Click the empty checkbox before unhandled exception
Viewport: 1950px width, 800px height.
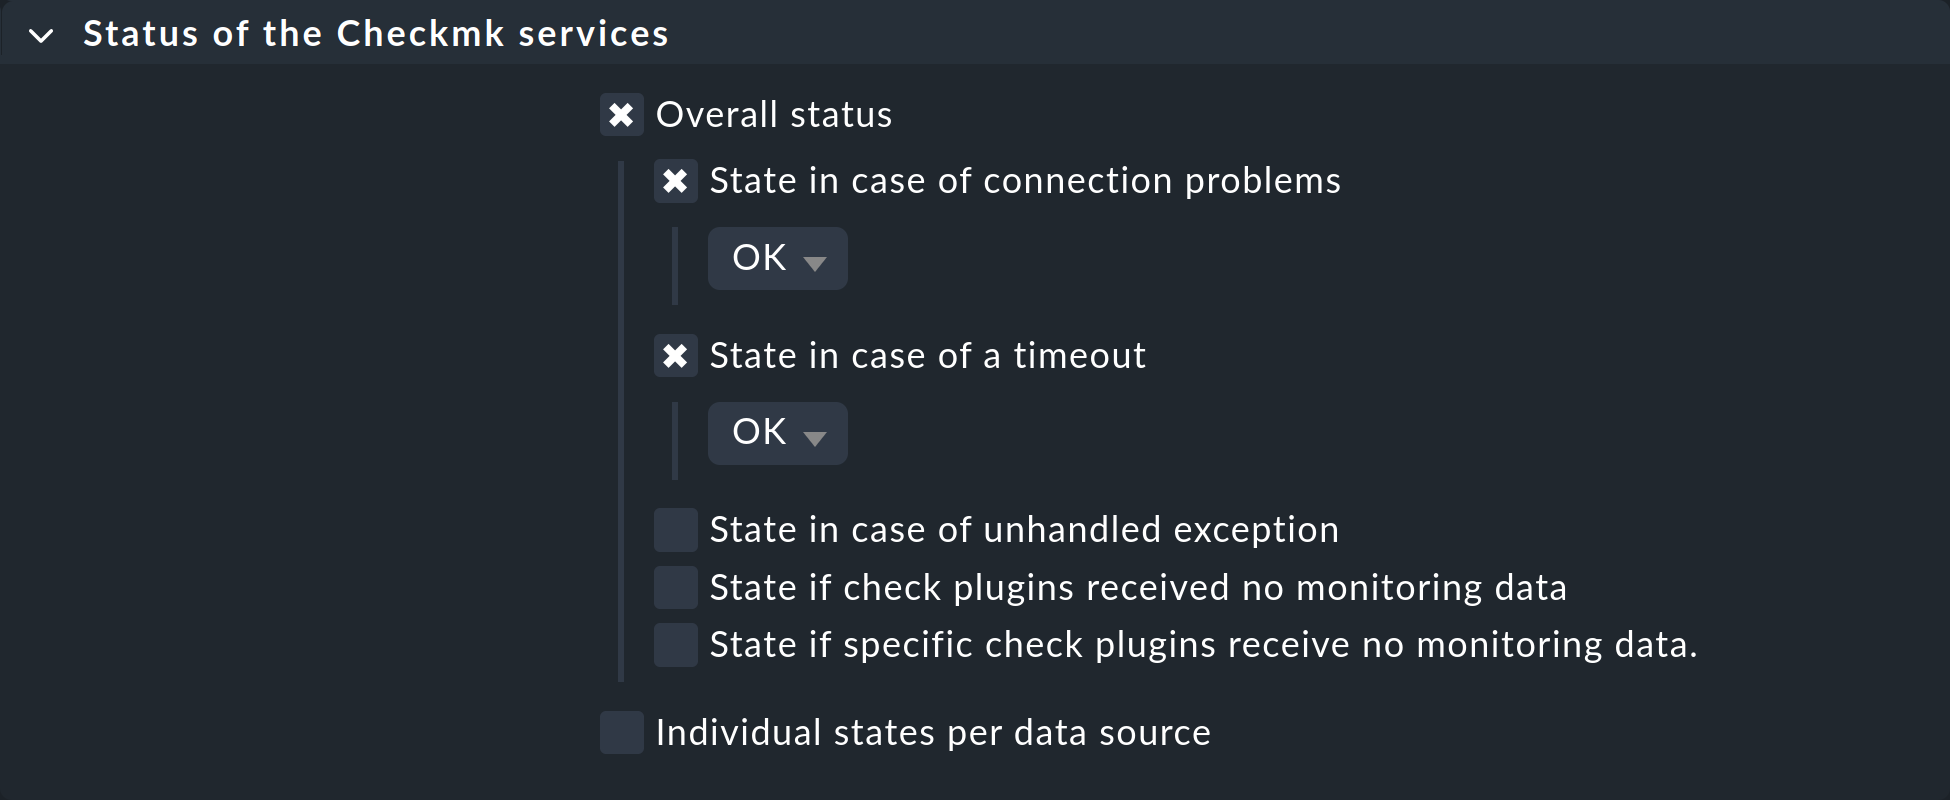point(675,530)
